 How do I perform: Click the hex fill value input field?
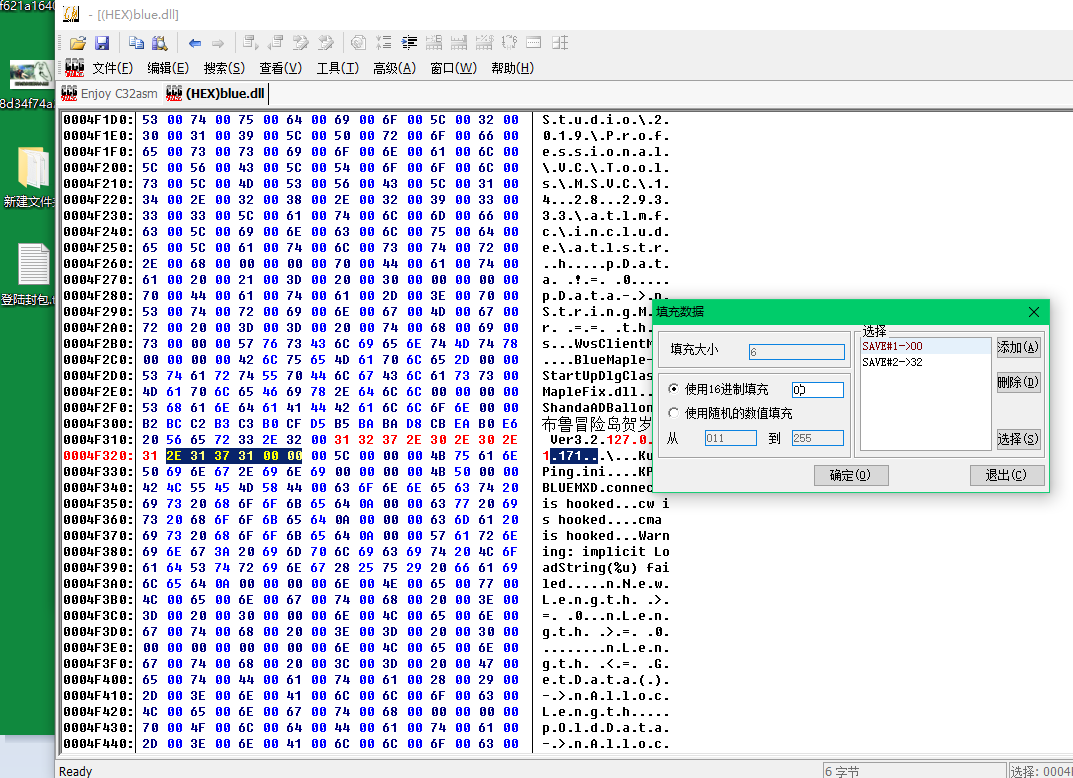(817, 389)
